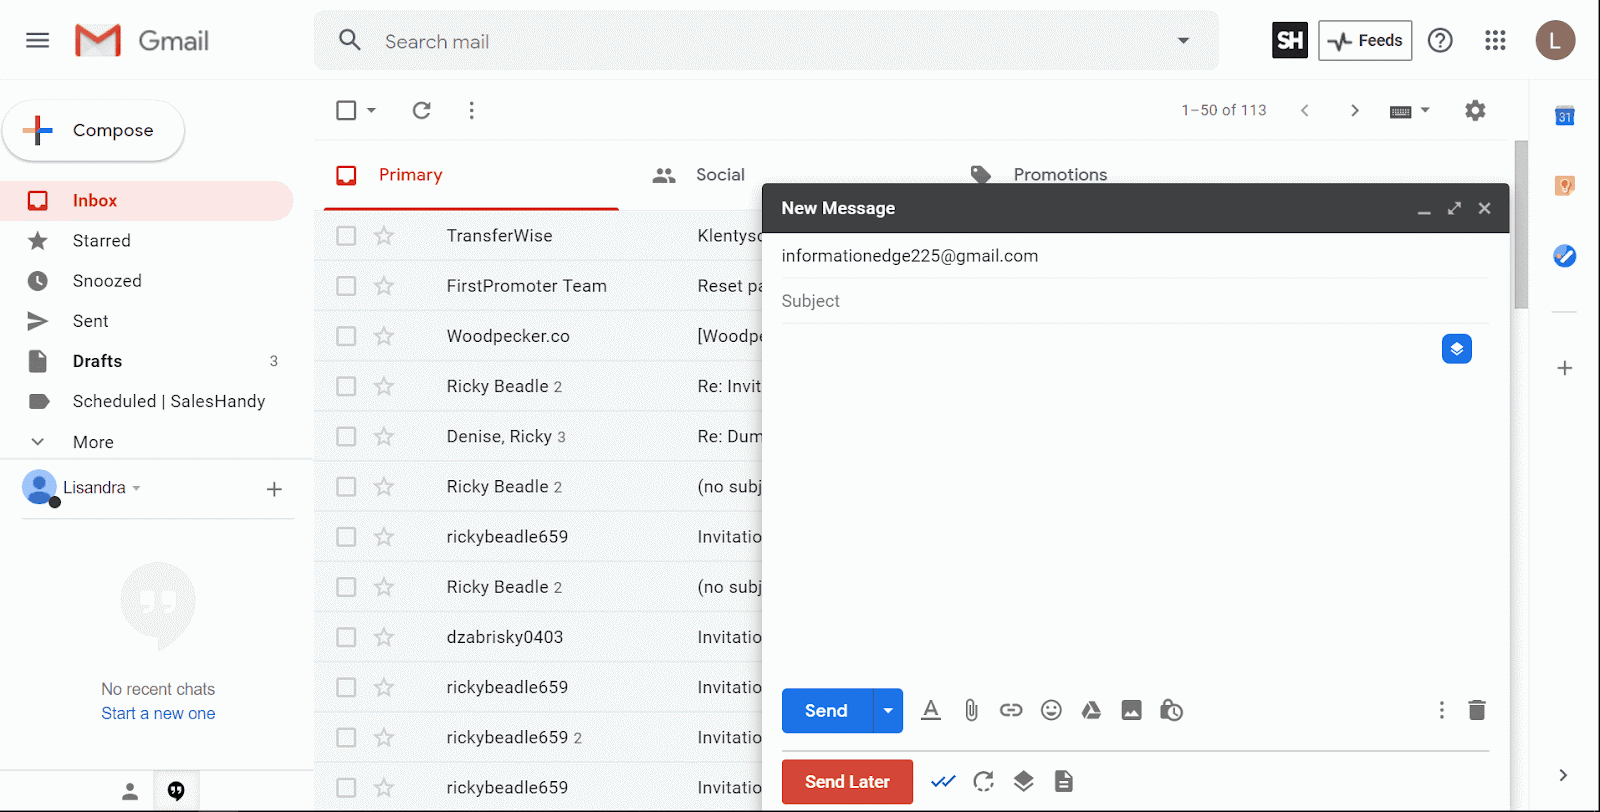Insert a link in the message

pyautogui.click(x=1011, y=710)
